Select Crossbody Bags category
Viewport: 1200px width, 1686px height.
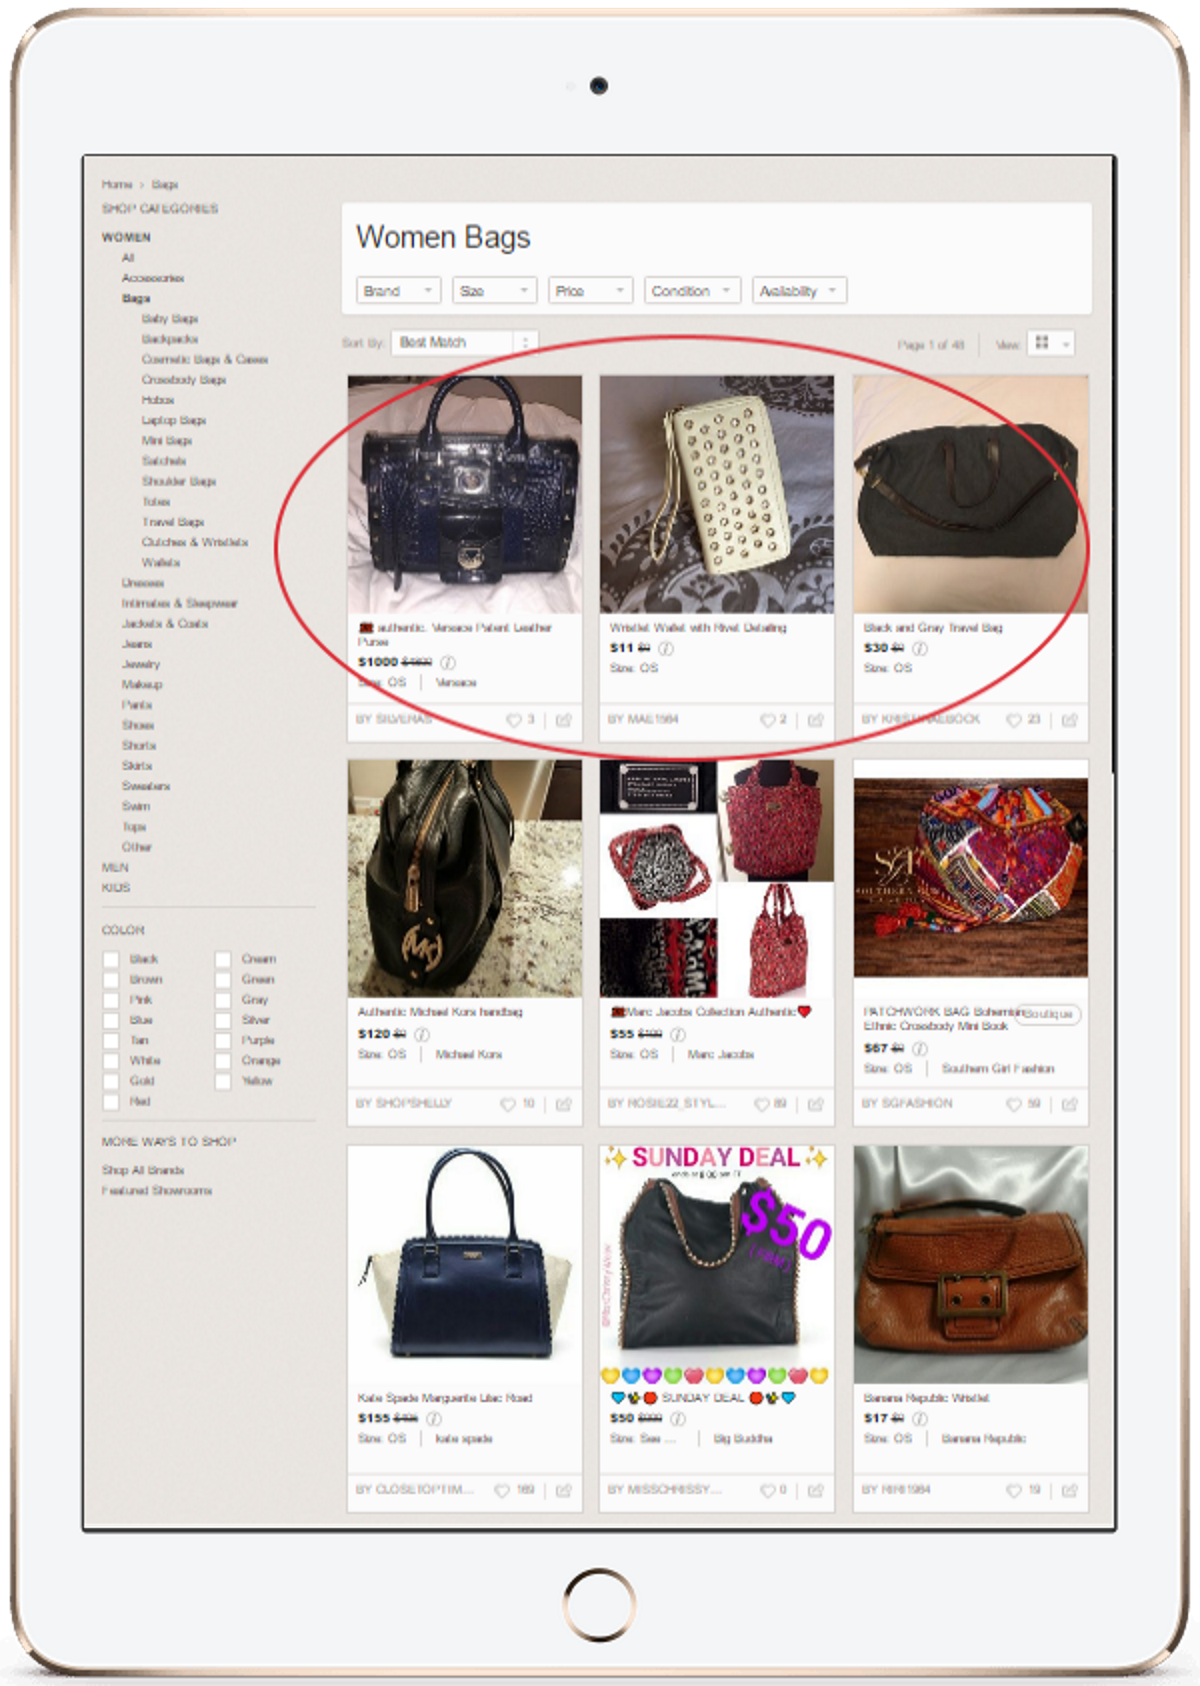coord(184,380)
